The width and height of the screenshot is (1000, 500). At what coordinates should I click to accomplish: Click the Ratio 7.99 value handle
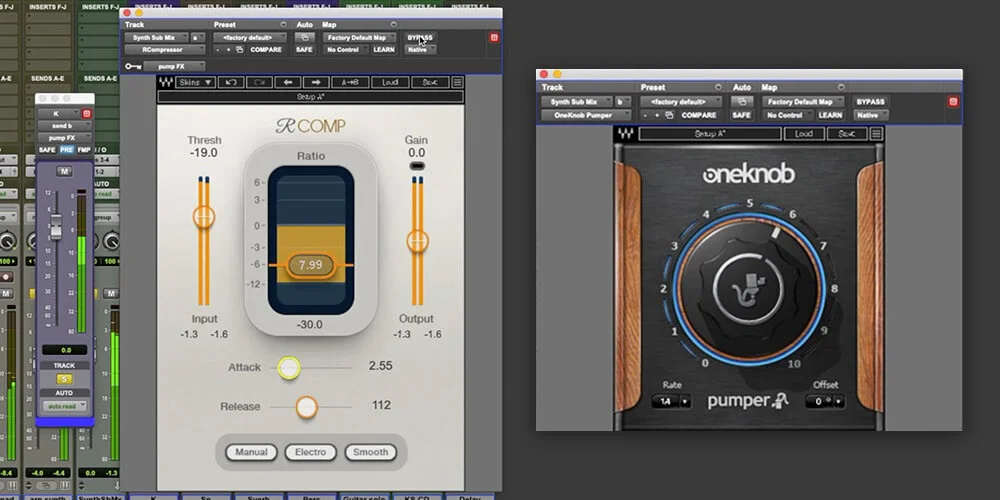[311, 265]
